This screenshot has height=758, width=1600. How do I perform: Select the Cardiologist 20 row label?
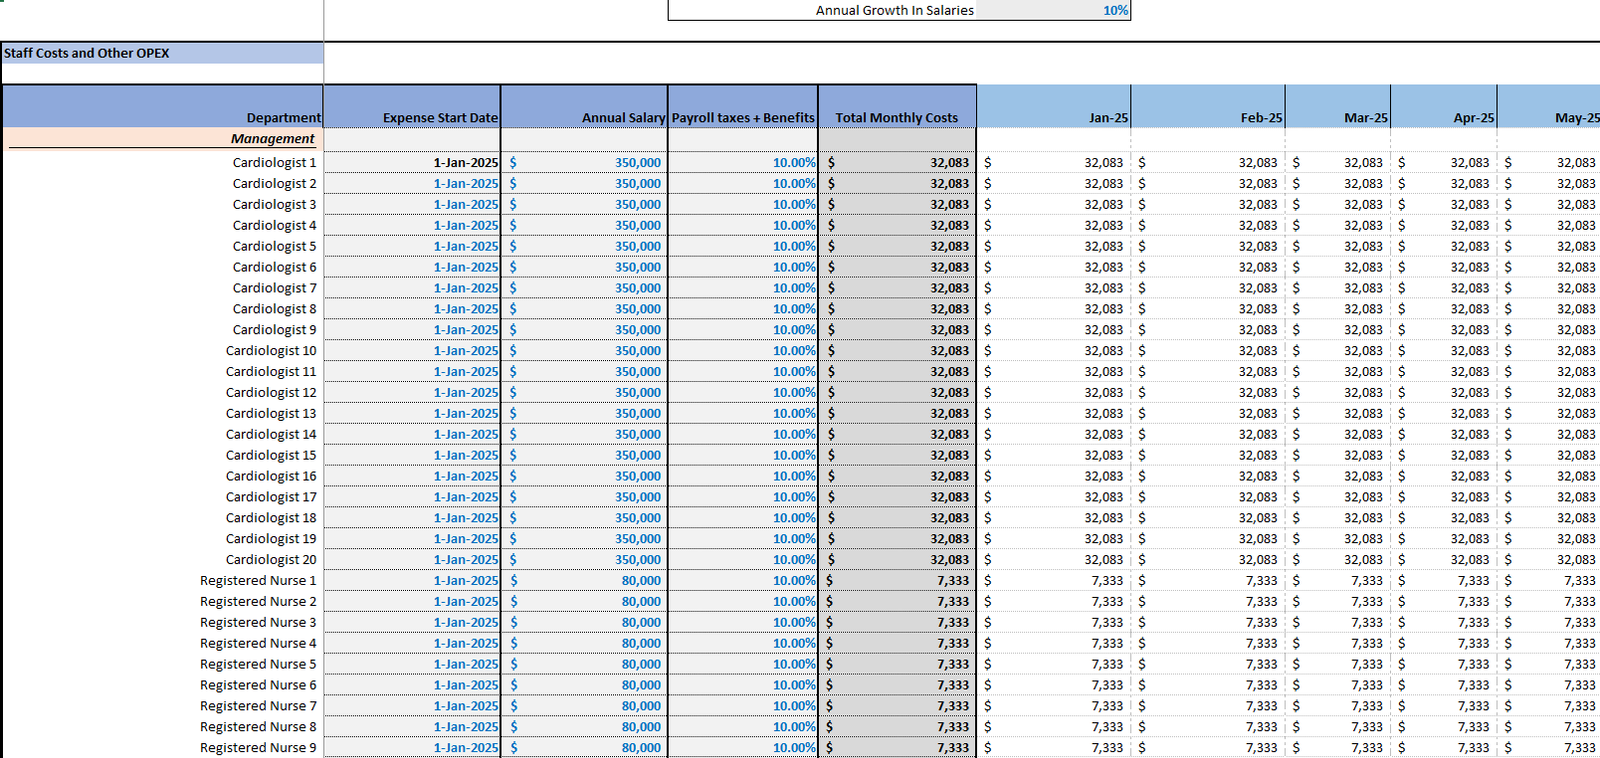[271, 560]
